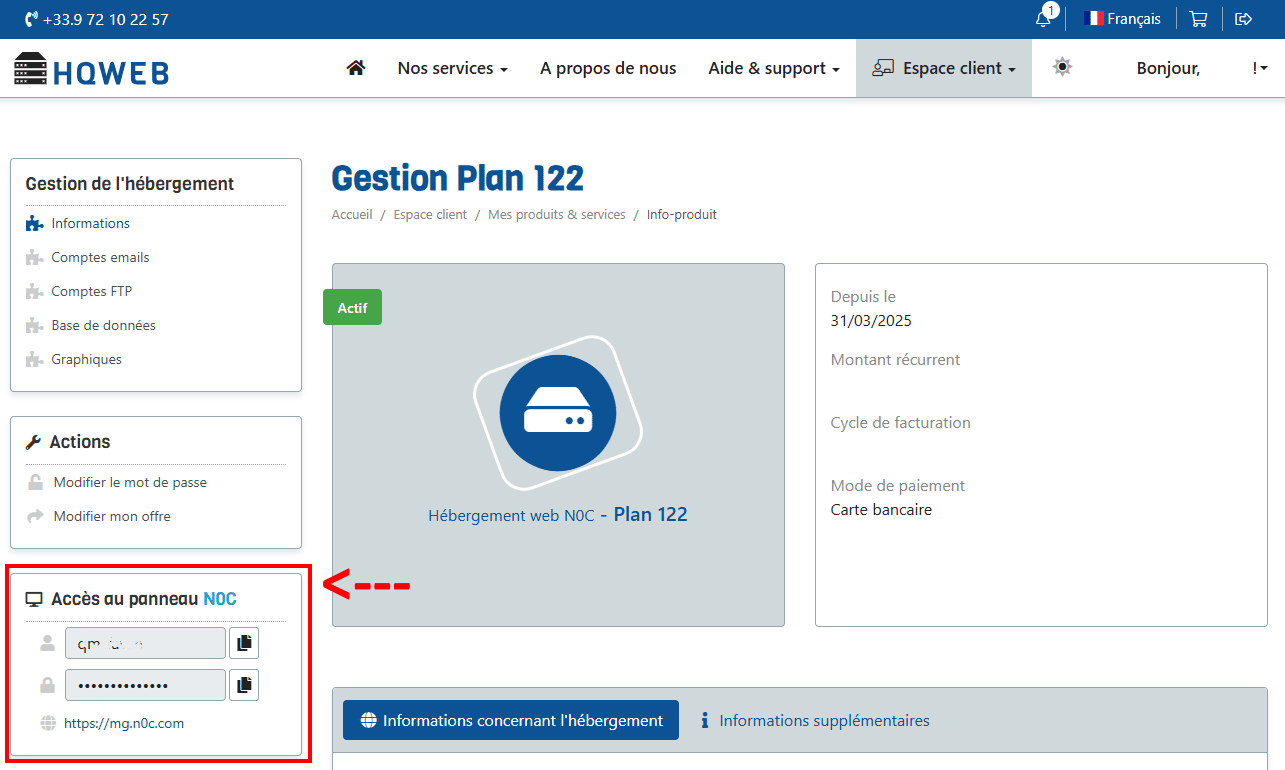Copy the N0C password

pyautogui.click(x=244, y=685)
